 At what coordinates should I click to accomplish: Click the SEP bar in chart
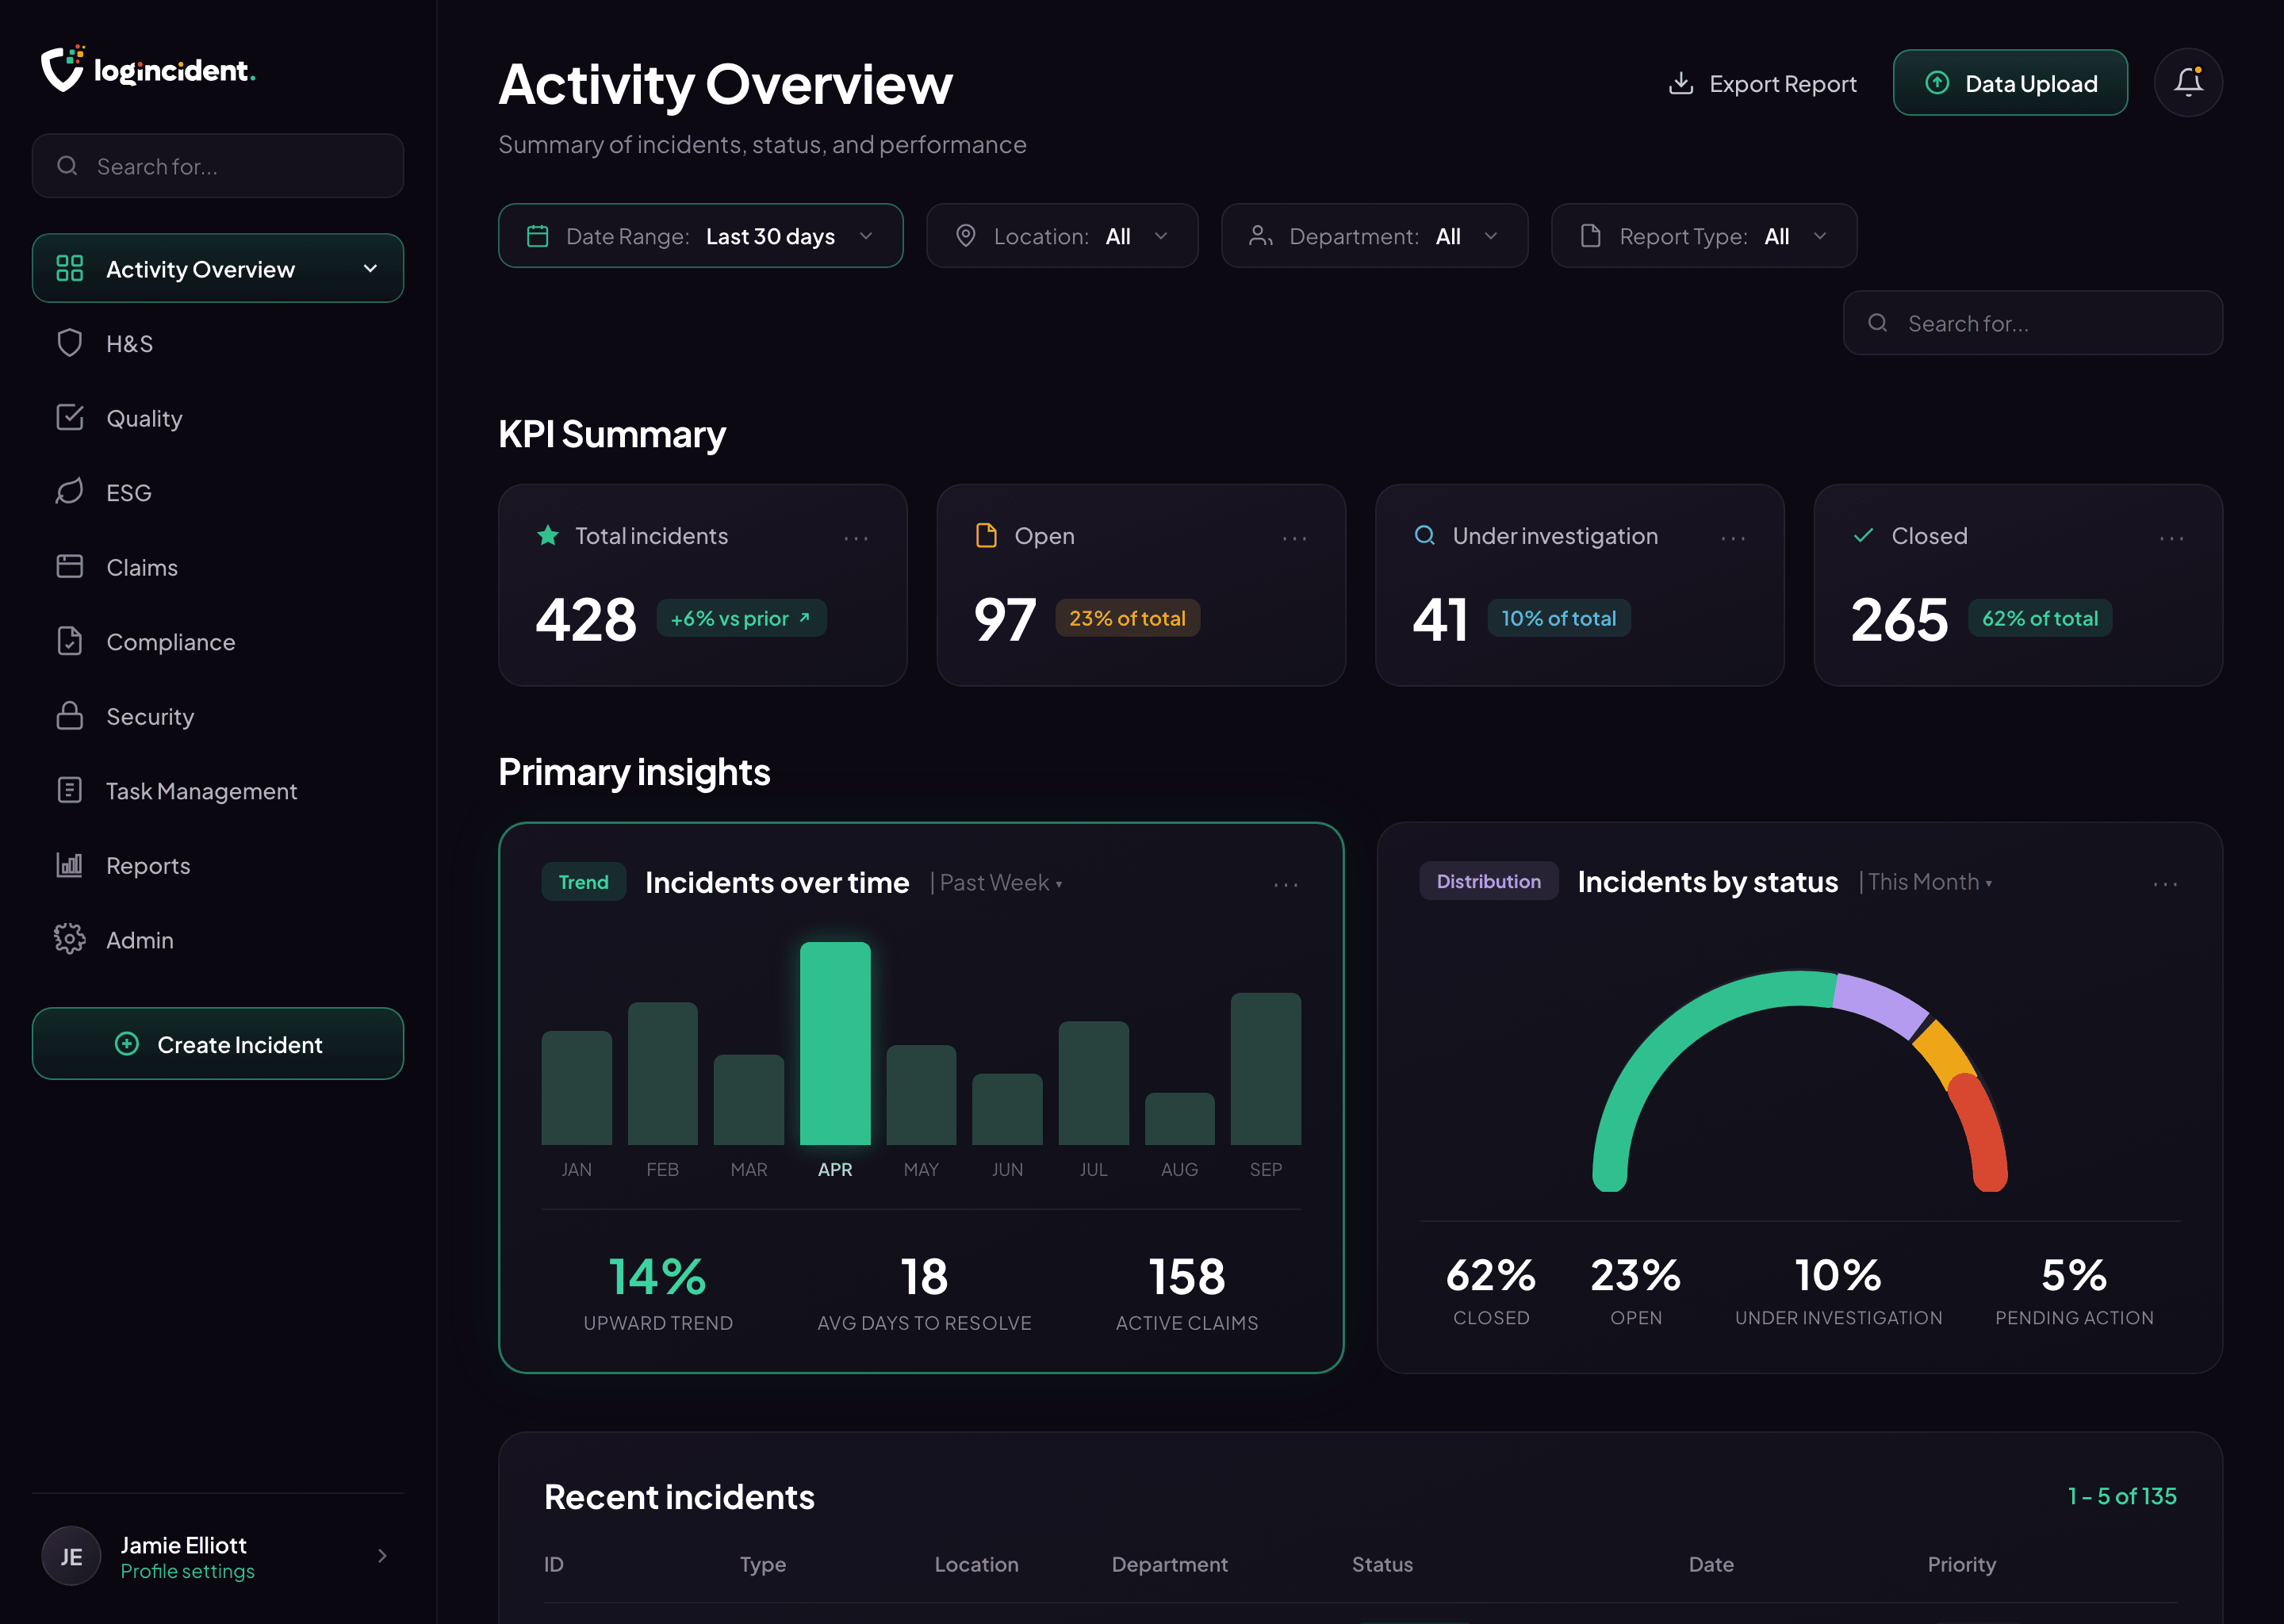(1265, 1069)
